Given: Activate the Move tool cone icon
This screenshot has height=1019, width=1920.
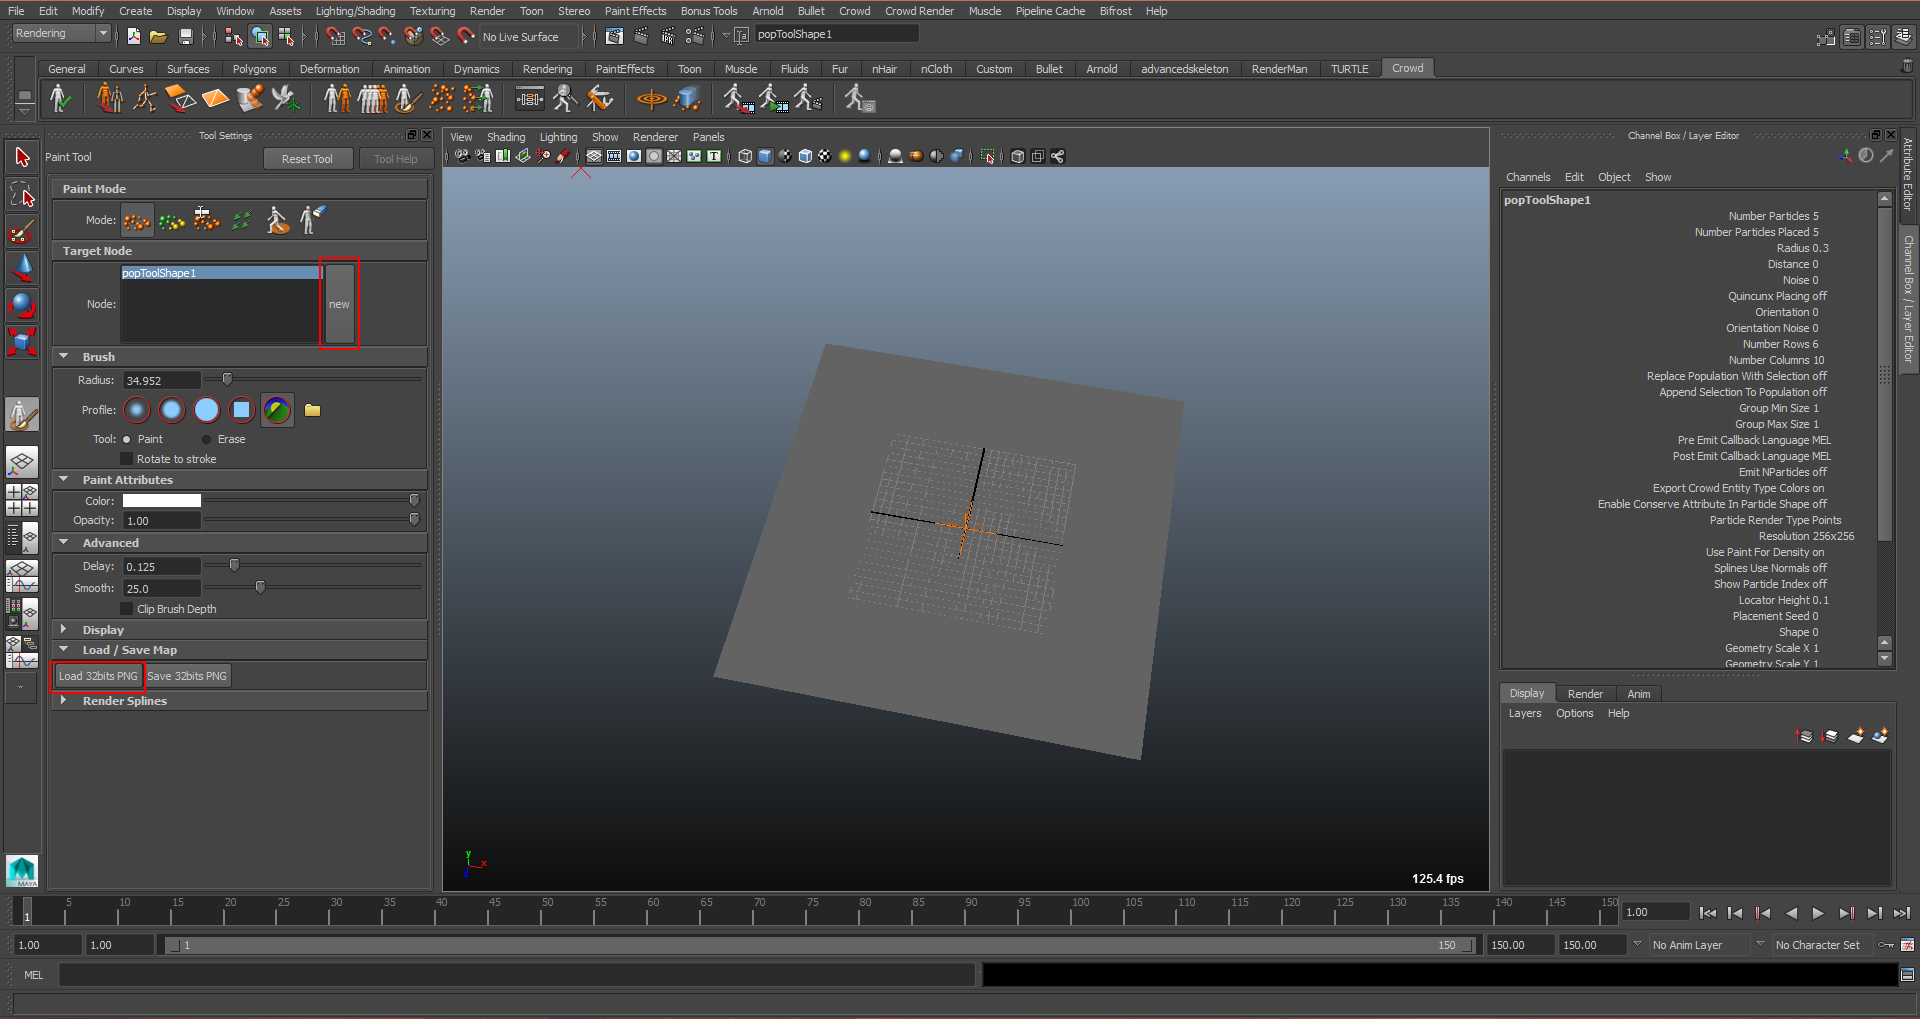Looking at the screenshot, I should tap(22, 268).
